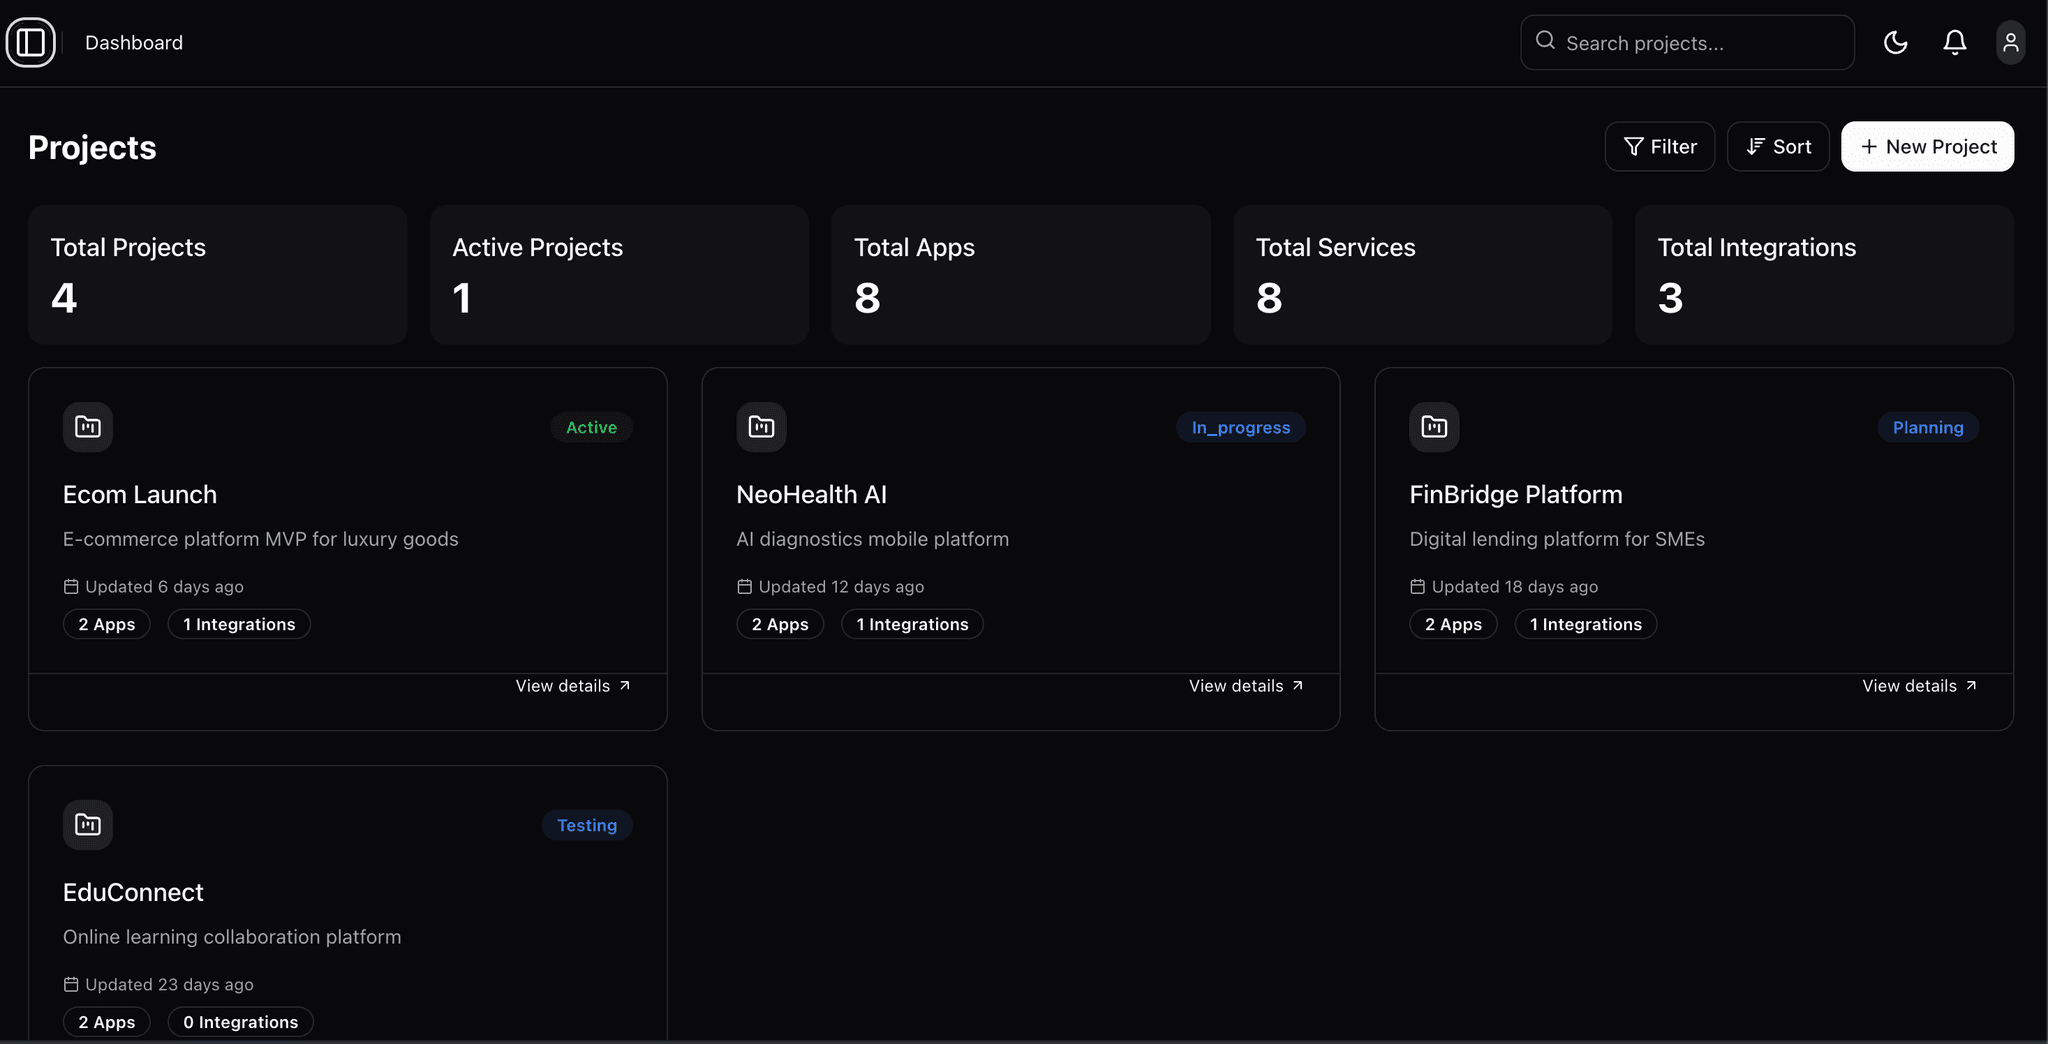Toggle the Testing status badge on EduConnect
Image resolution: width=2048 pixels, height=1044 pixels.
coord(586,825)
